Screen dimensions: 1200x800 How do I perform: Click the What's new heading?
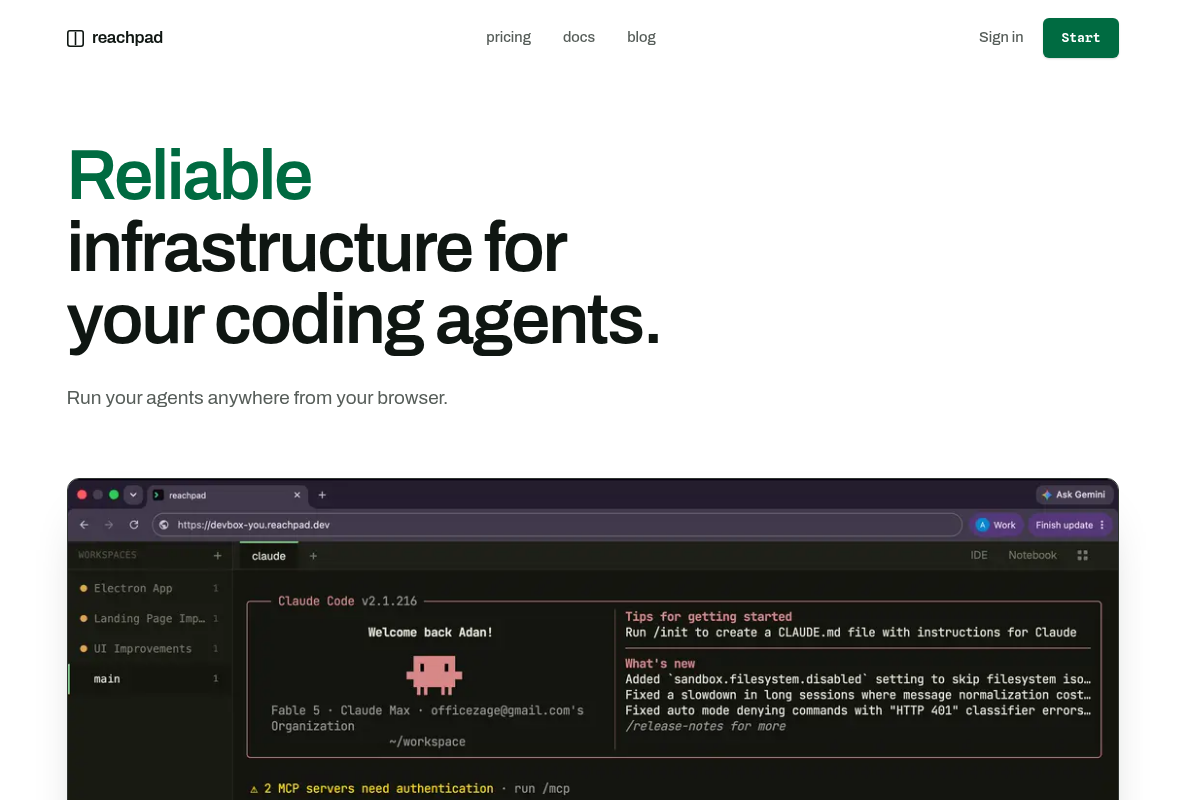click(x=660, y=663)
